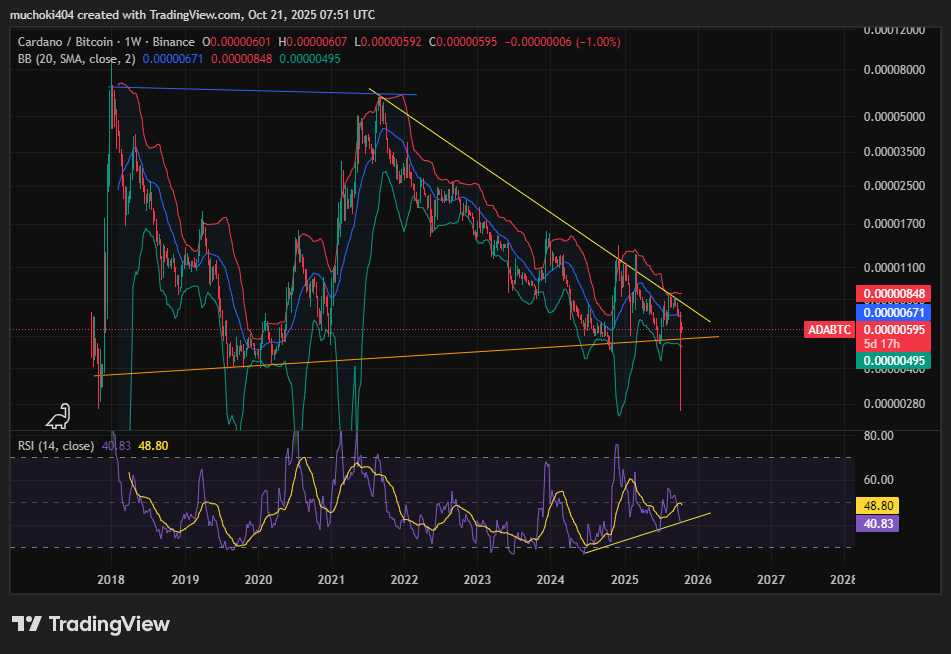Viewport: 951px width, 654px height.
Task: Click the purple 40.83 RSI axis tag
Action: pos(878,522)
